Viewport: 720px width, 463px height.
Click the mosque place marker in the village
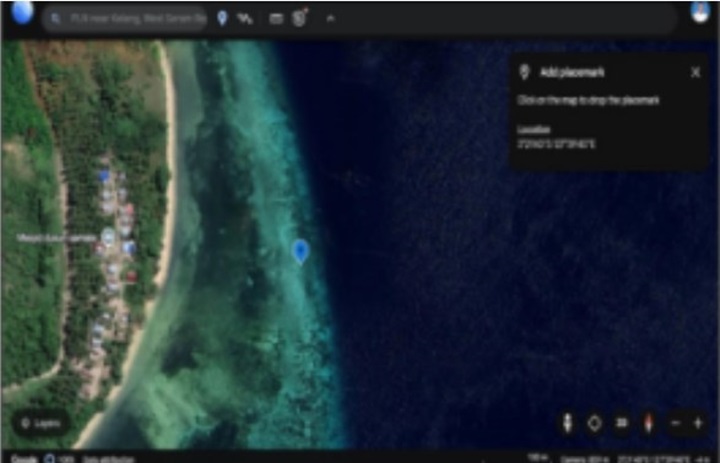(107, 236)
